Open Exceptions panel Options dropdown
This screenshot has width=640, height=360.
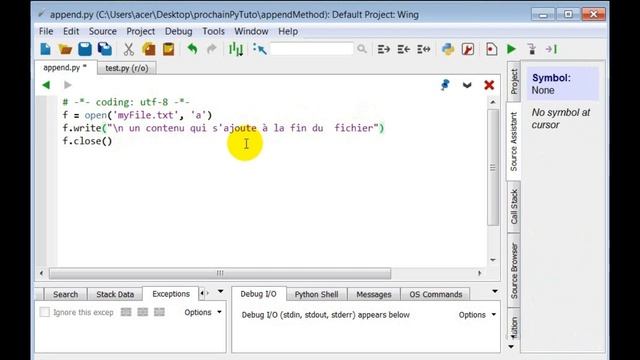coord(203,312)
